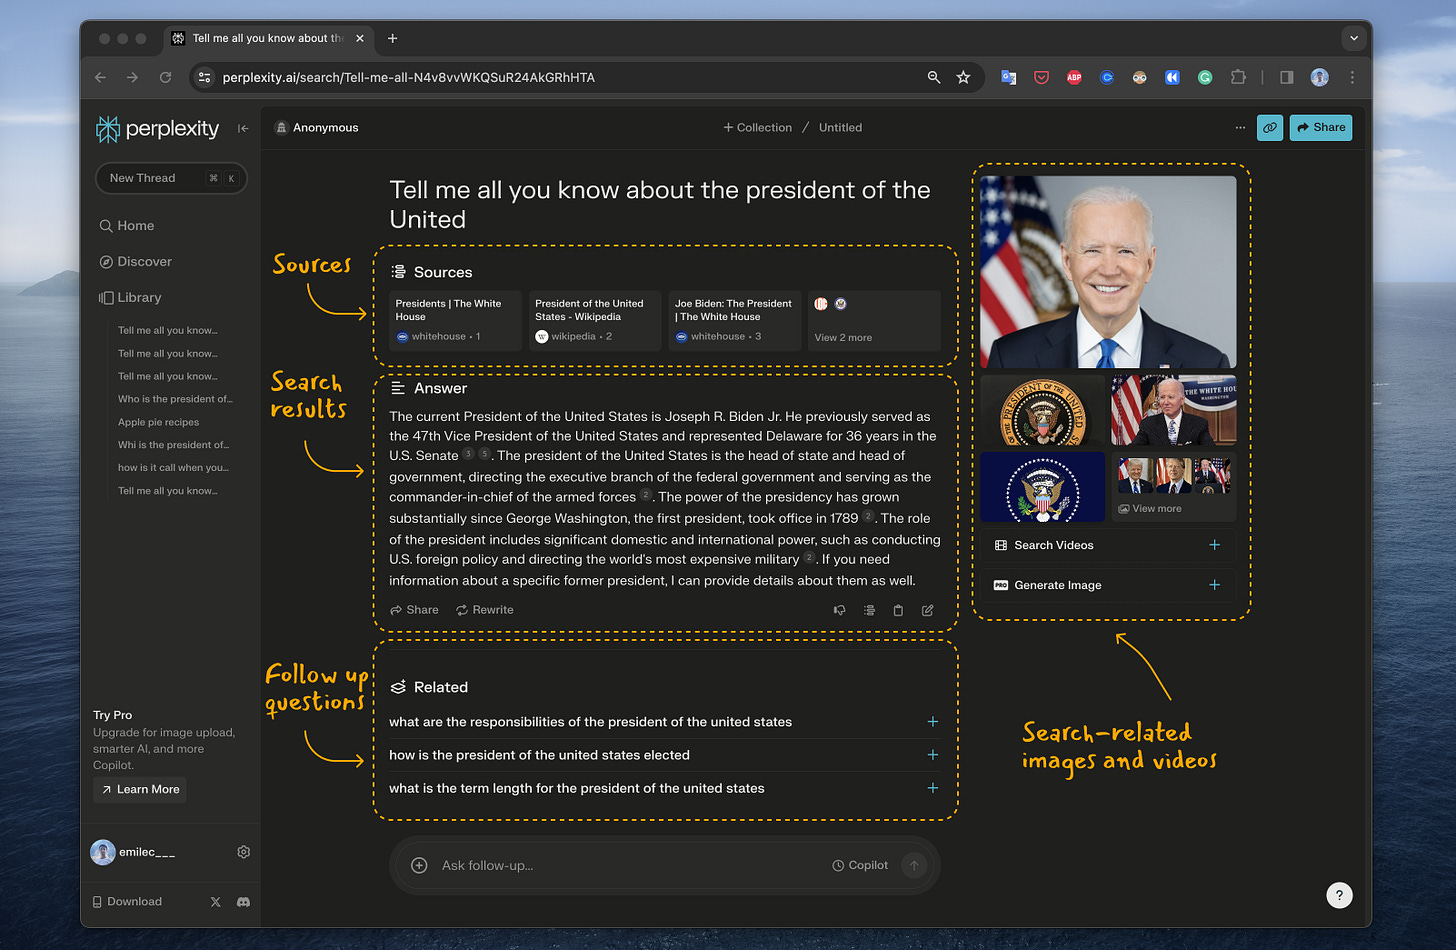
Task: Reload the page in Chrome
Action: point(166,77)
